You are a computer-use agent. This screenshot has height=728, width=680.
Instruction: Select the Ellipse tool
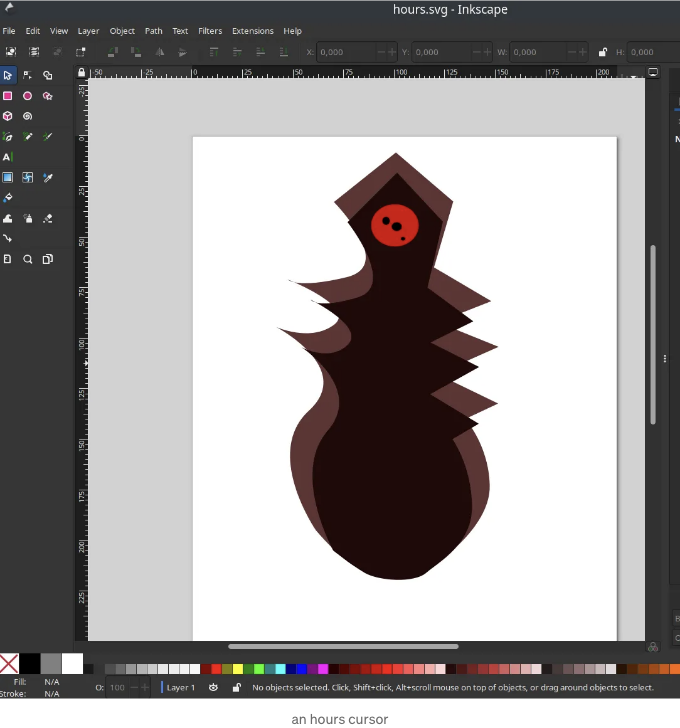click(27, 96)
